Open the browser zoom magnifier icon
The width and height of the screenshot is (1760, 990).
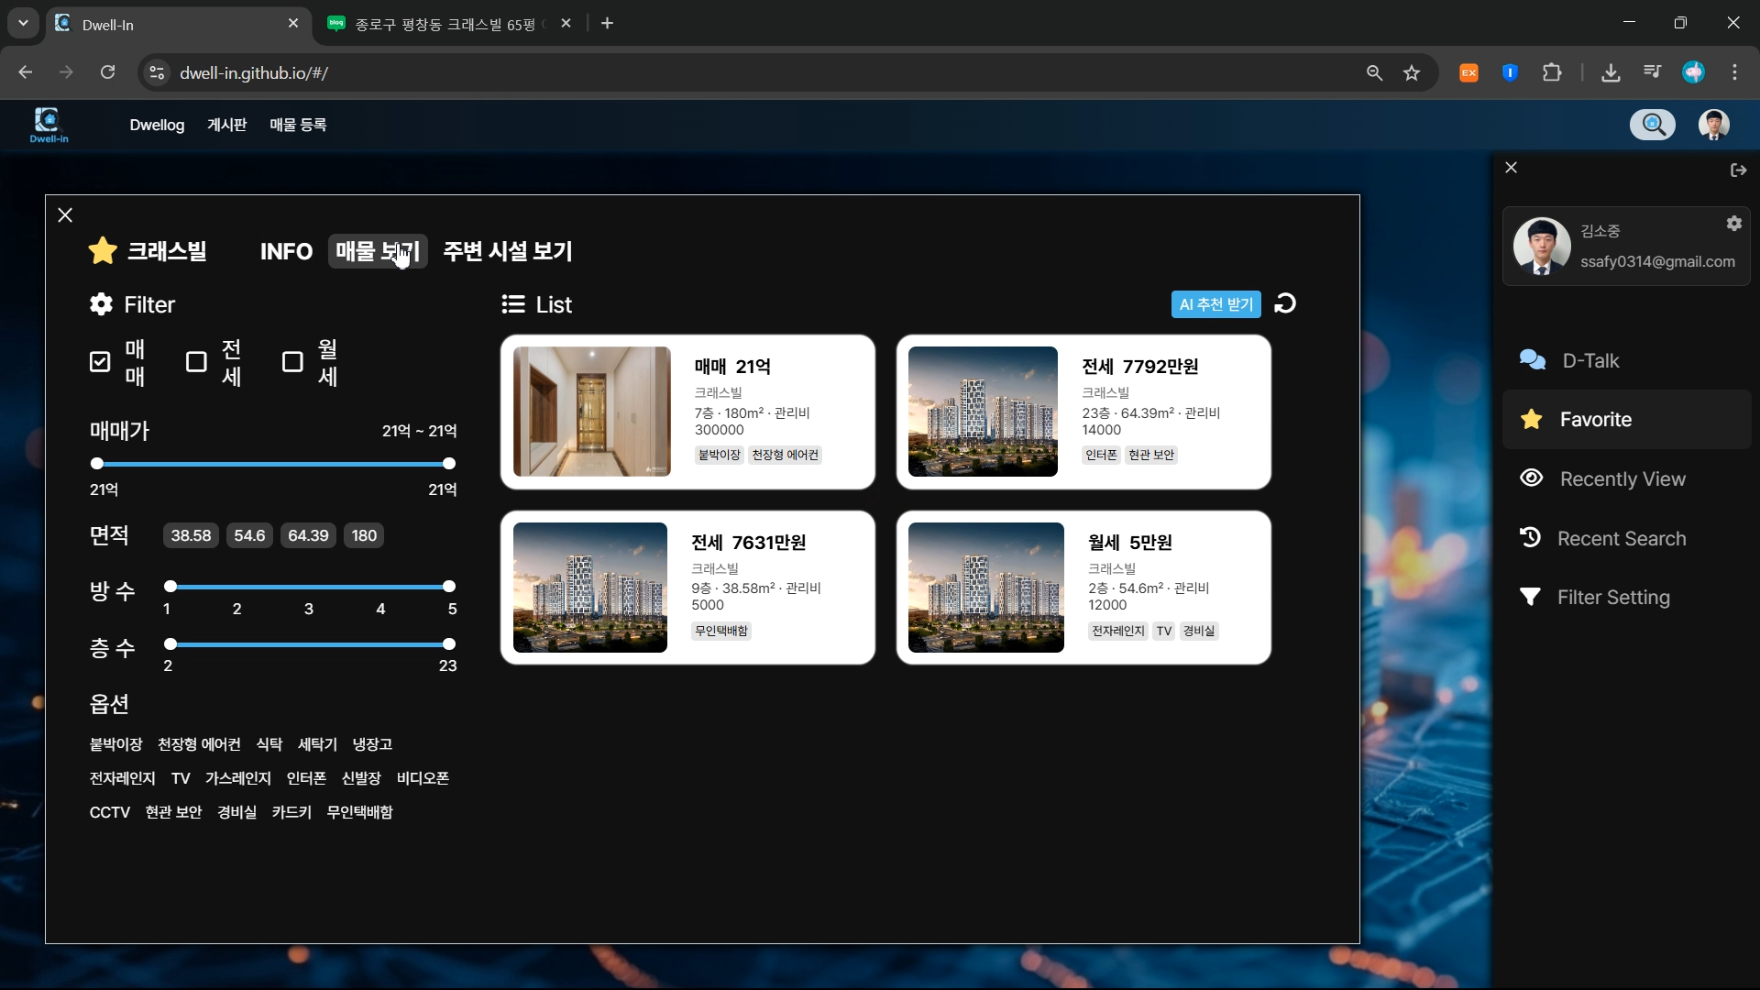click(1374, 72)
